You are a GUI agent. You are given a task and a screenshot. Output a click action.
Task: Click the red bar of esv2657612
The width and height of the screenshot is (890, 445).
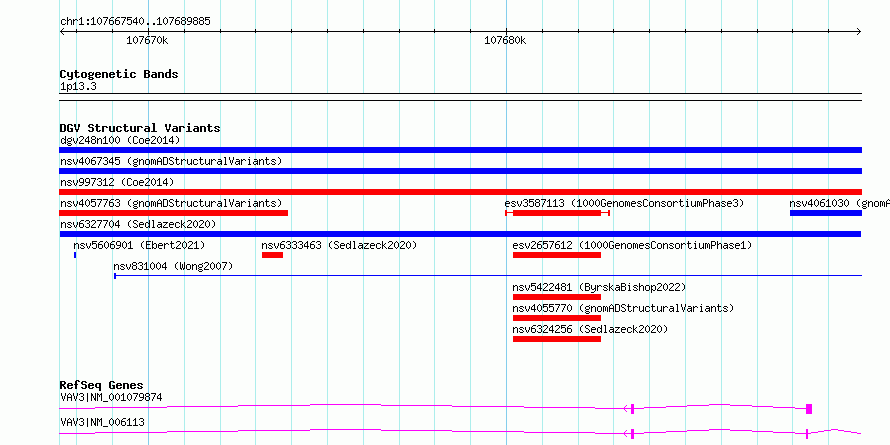(x=557, y=255)
